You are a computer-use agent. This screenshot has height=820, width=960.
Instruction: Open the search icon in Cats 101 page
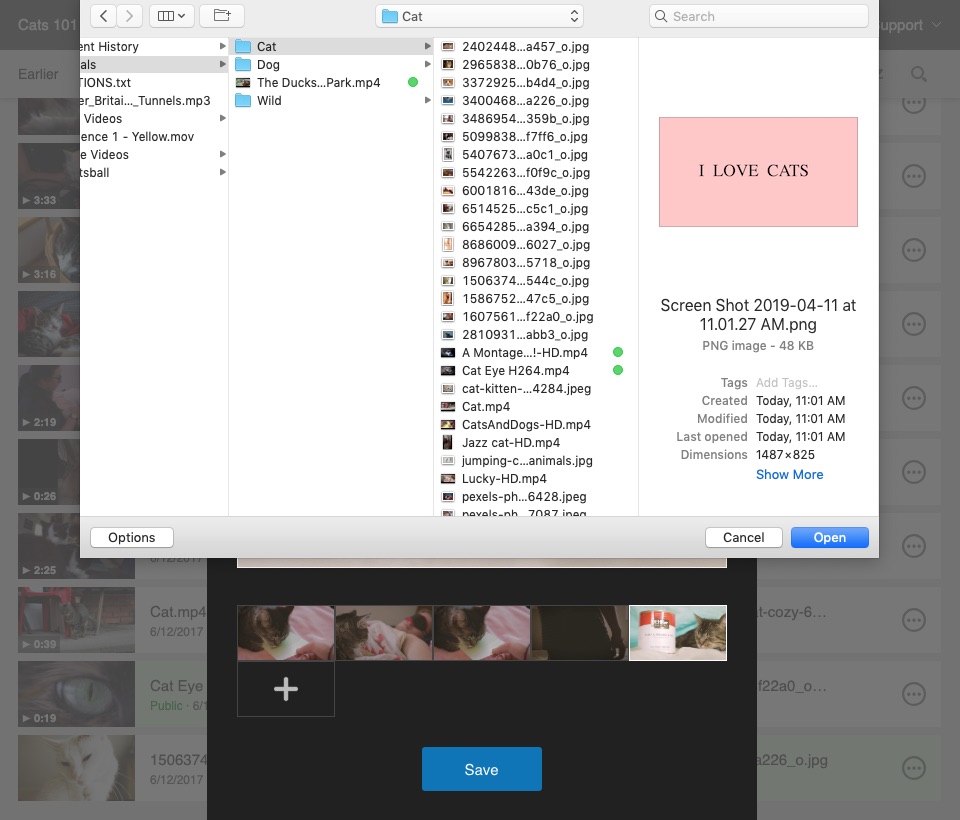pos(918,74)
